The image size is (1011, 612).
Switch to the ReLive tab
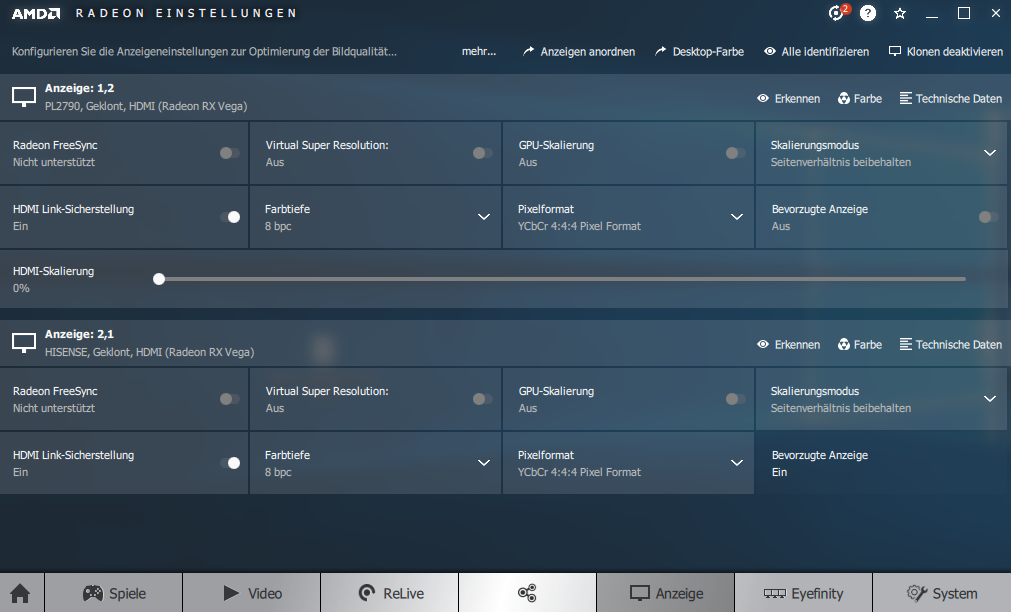[x=389, y=593]
